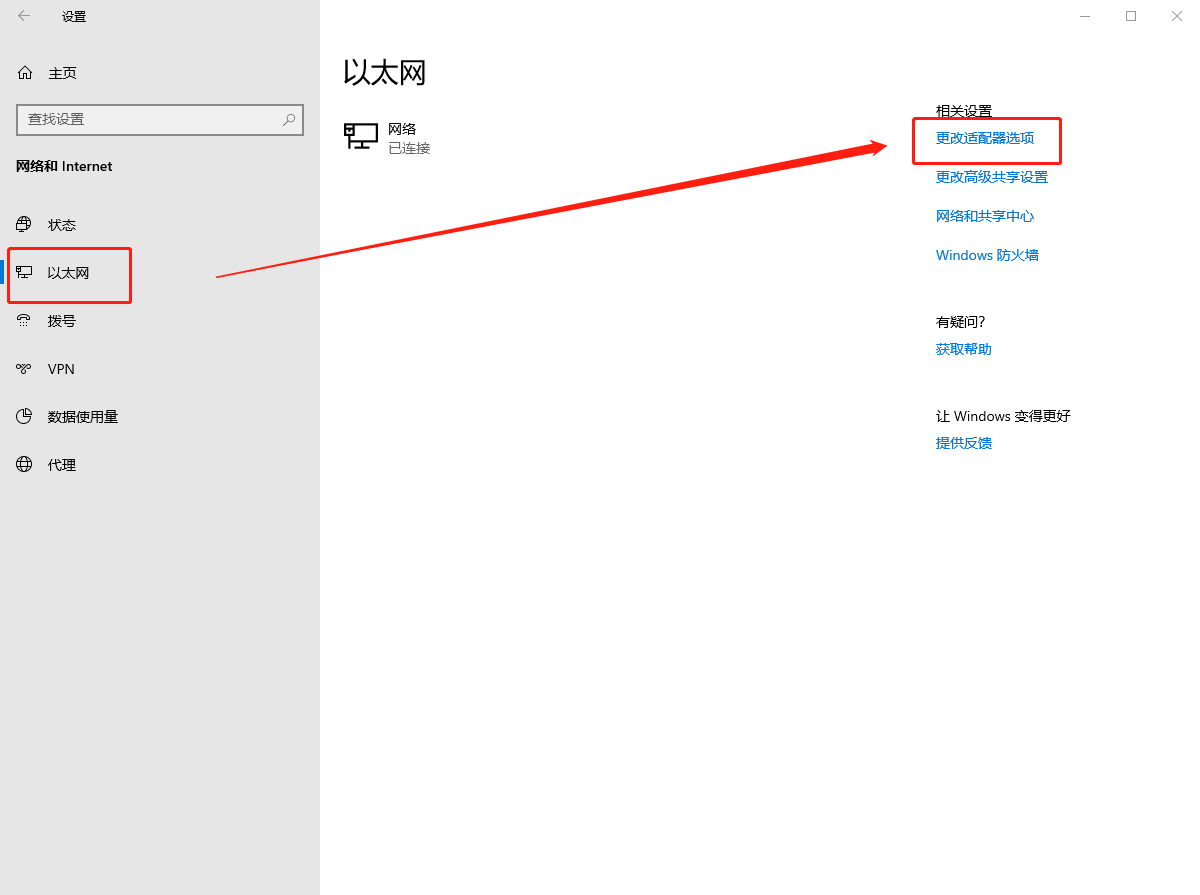Click the 查找设置 search field
This screenshot has width=1200, height=895.
160,119
